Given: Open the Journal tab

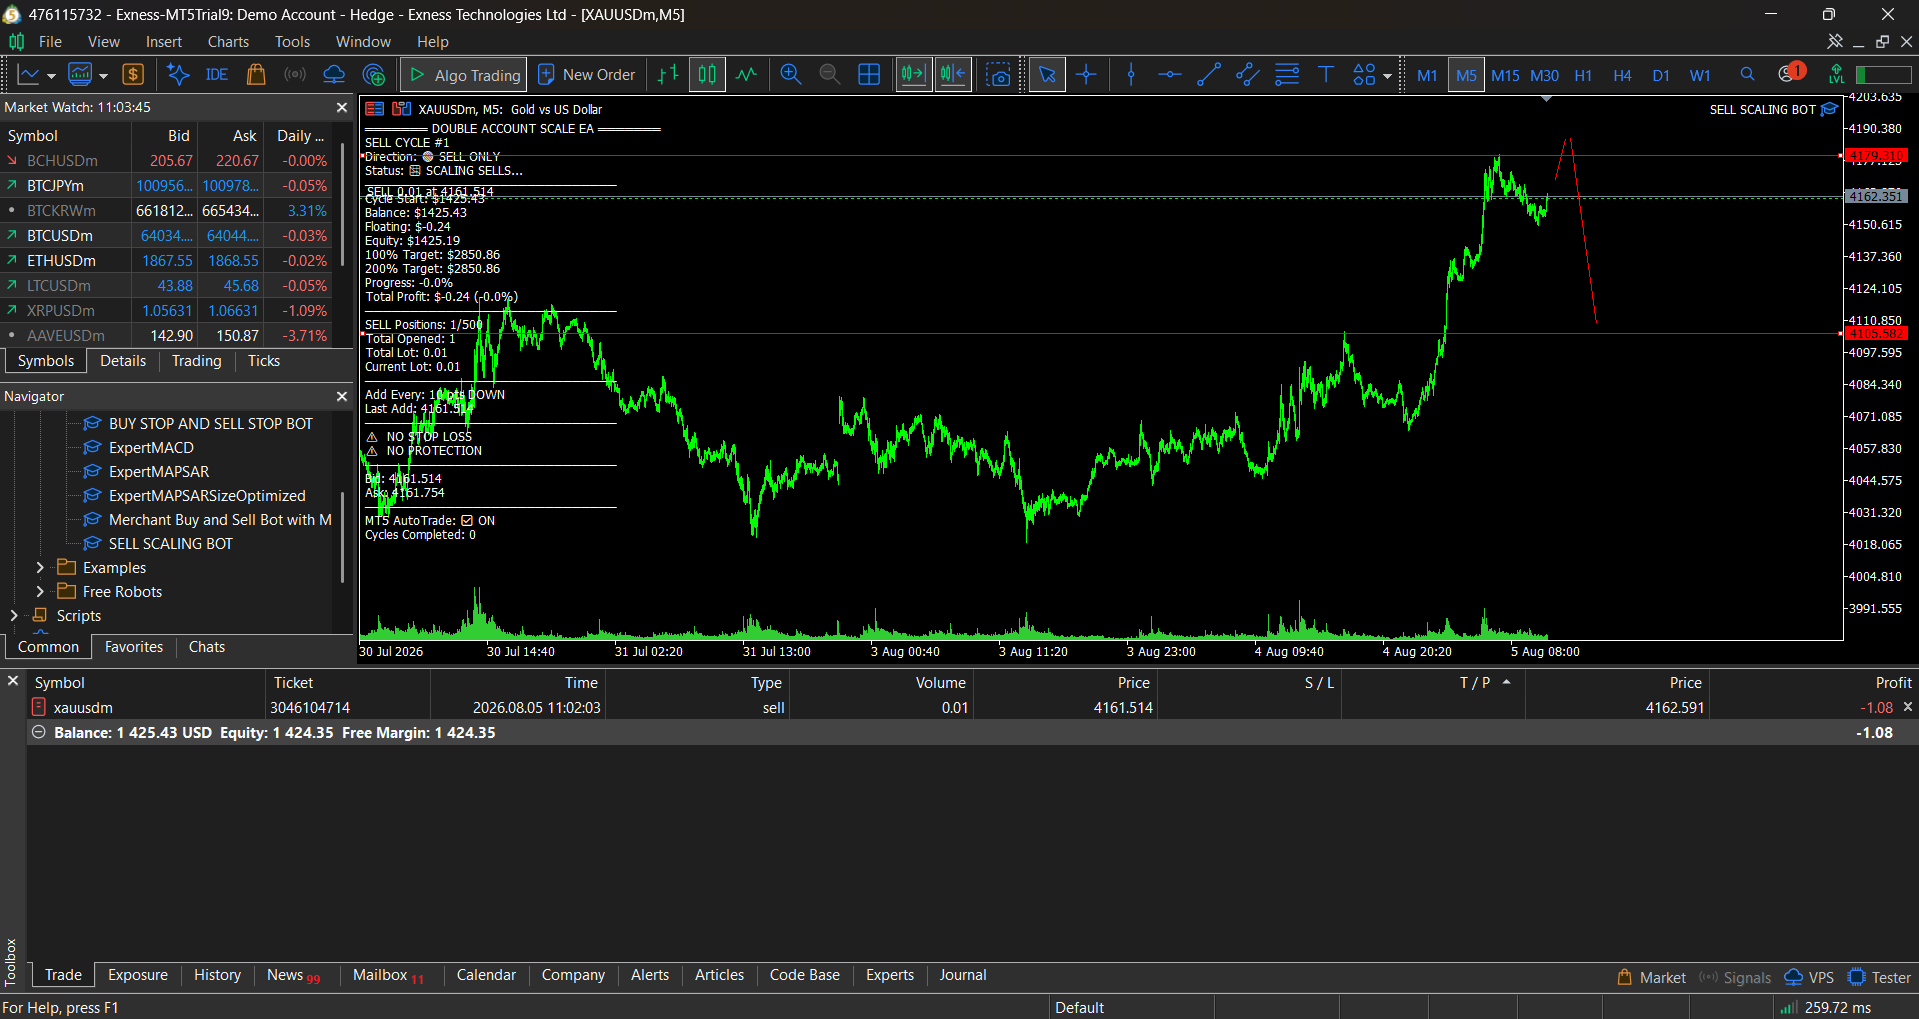Looking at the screenshot, I should tap(962, 975).
